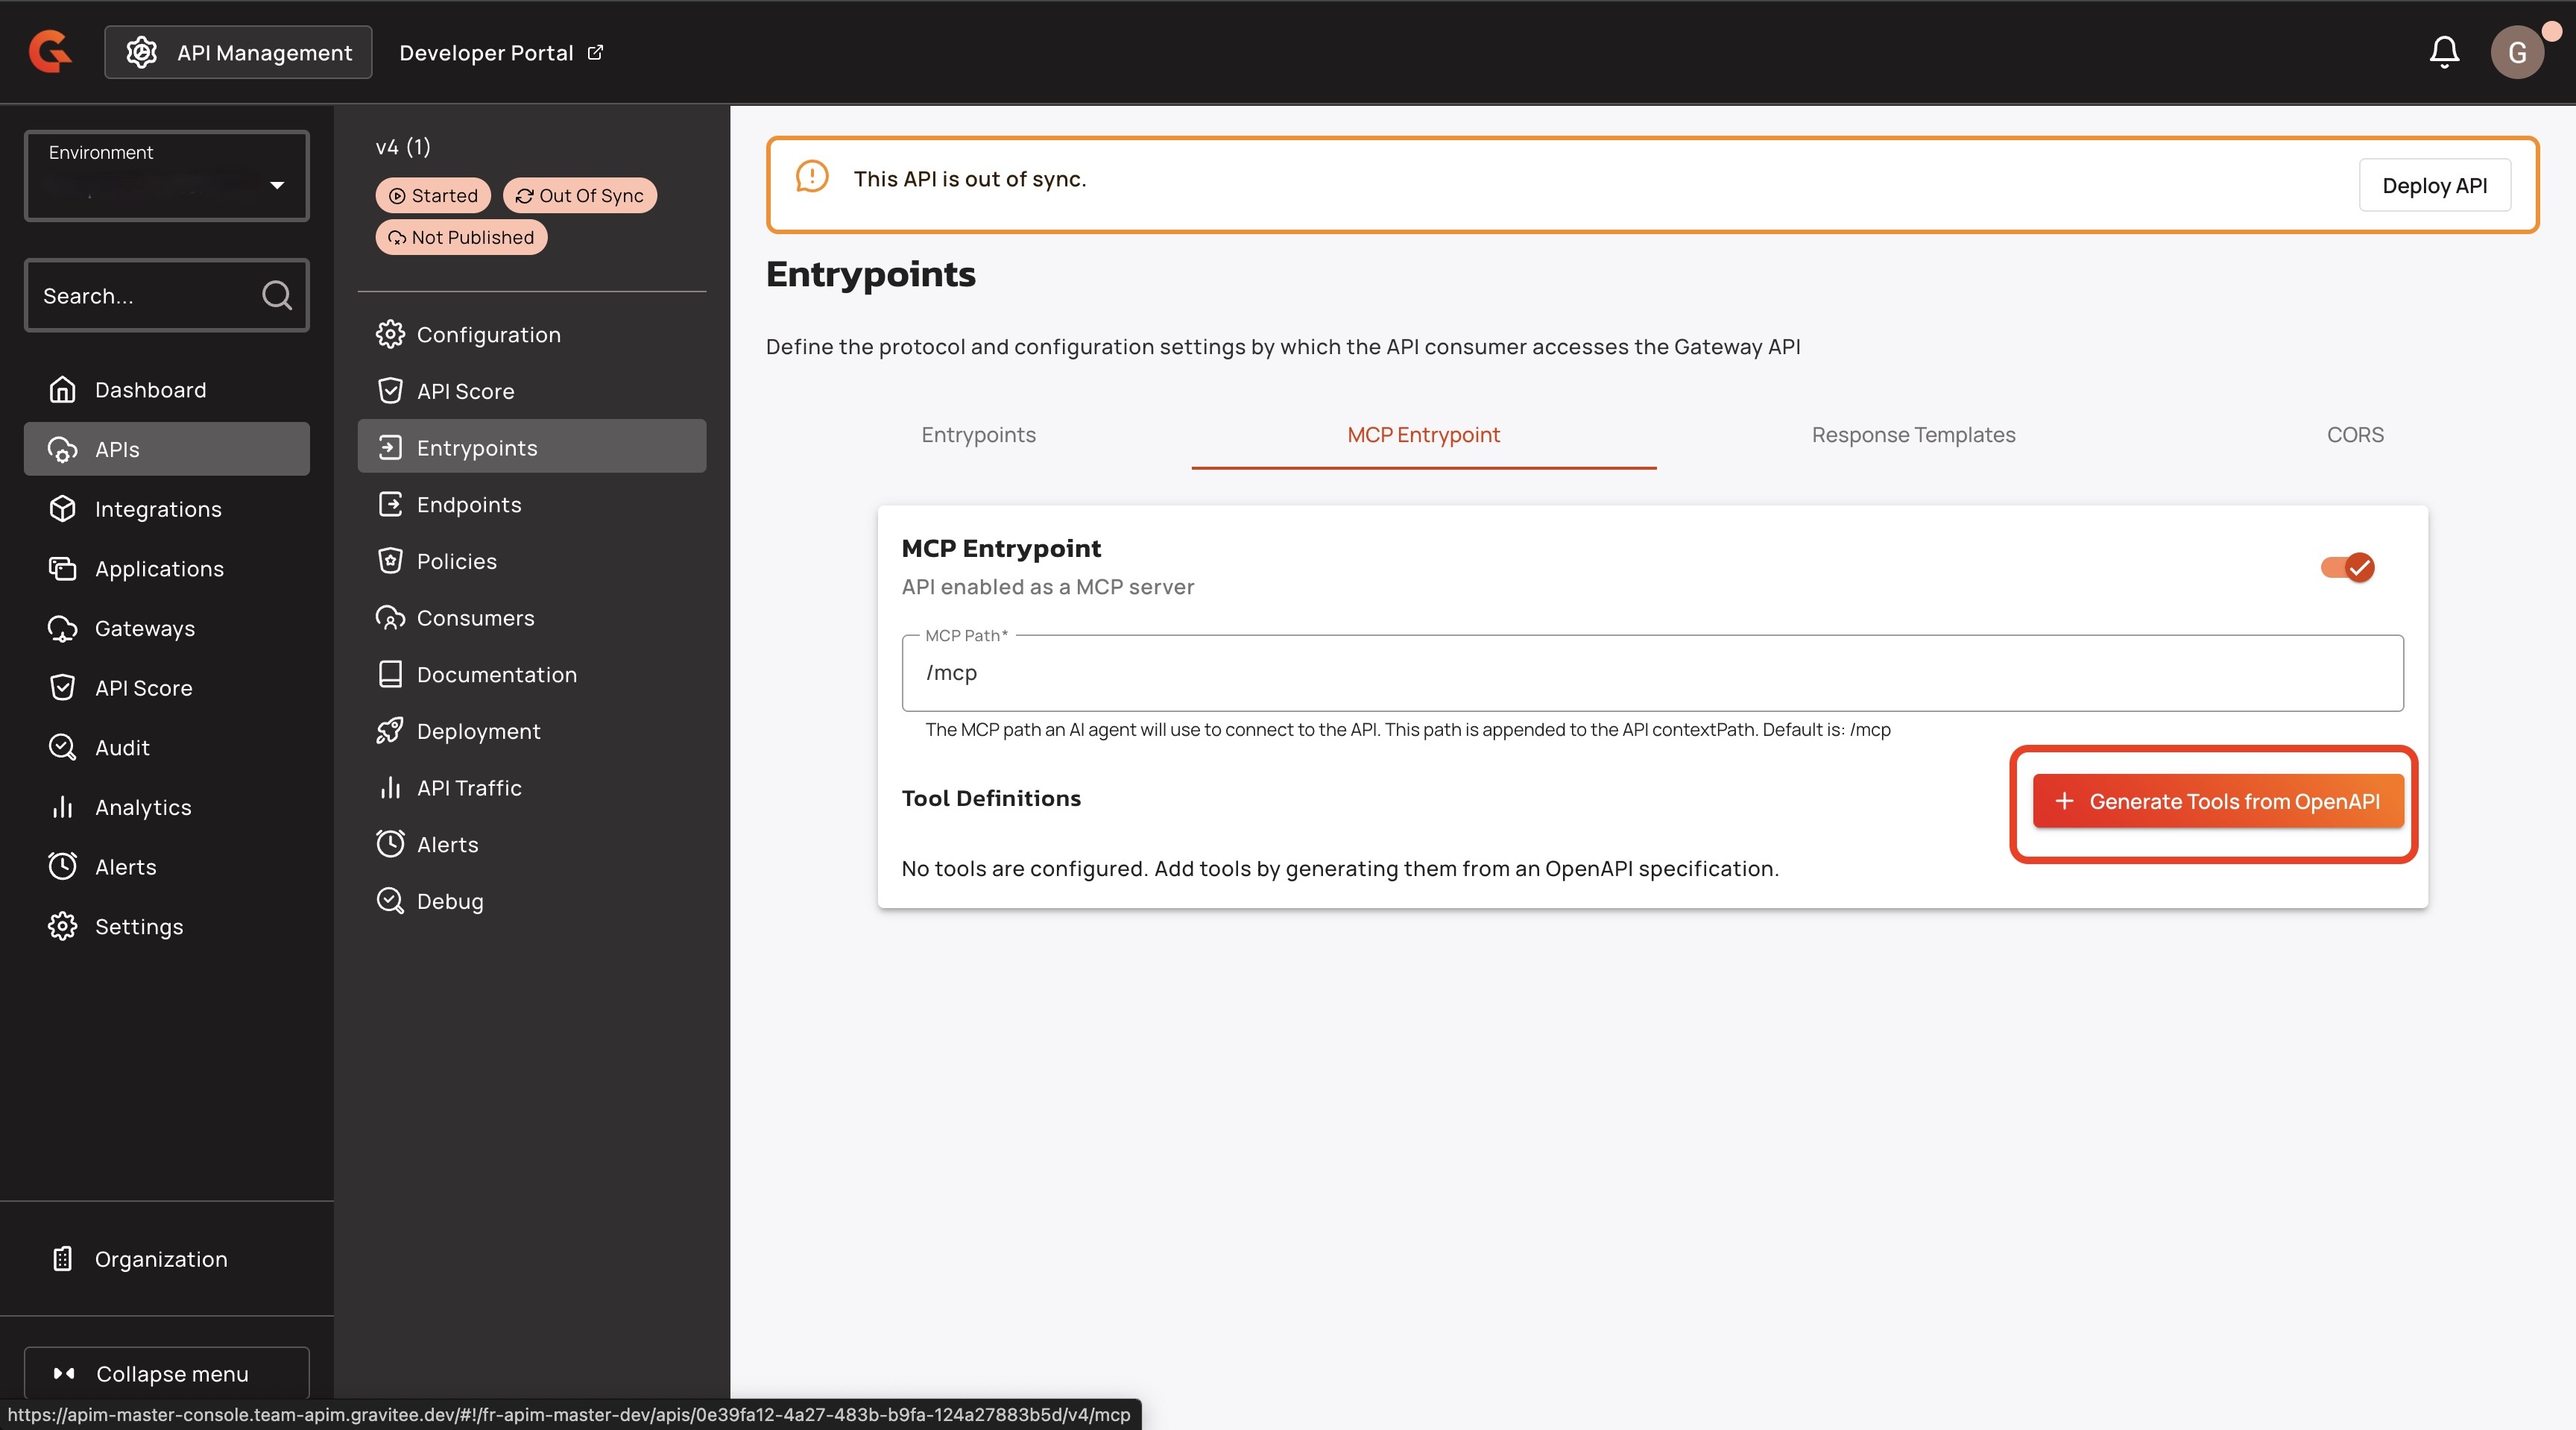This screenshot has width=2576, height=1430.
Task: Open Developer Portal external link
Action: click(501, 52)
